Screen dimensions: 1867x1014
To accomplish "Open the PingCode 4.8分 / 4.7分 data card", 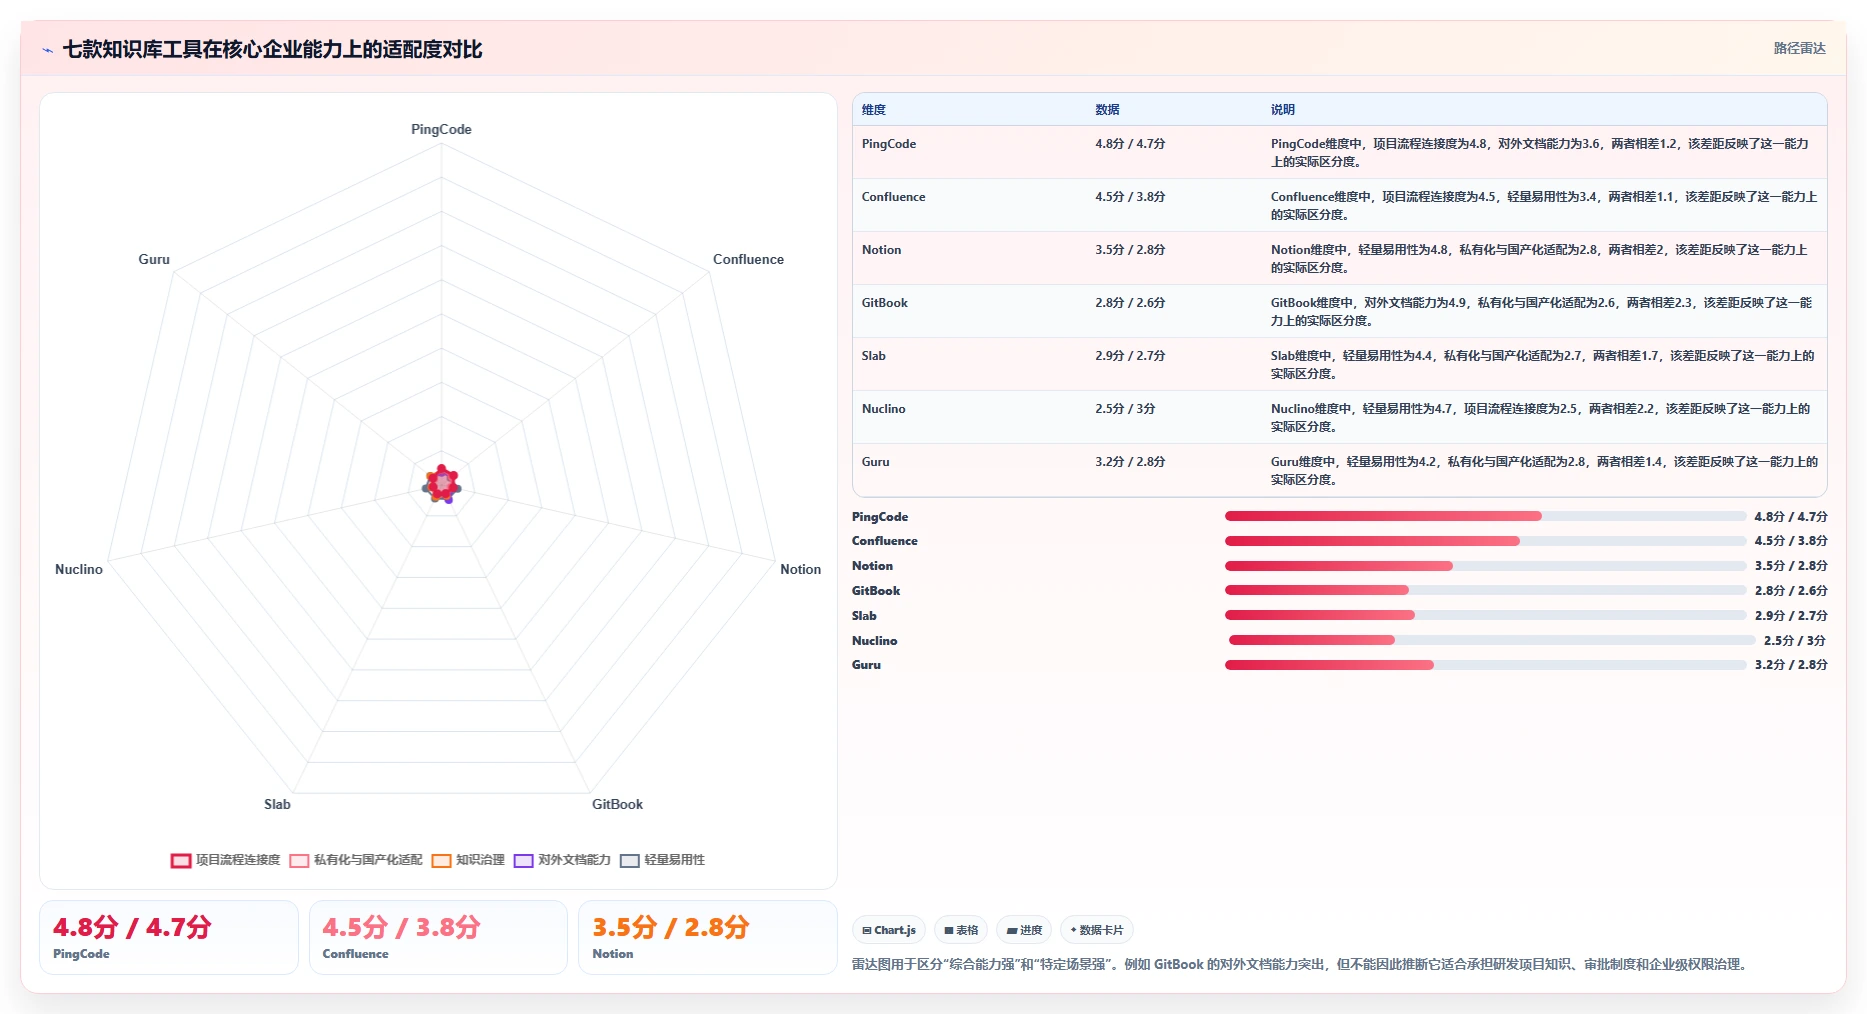I will [169, 937].
